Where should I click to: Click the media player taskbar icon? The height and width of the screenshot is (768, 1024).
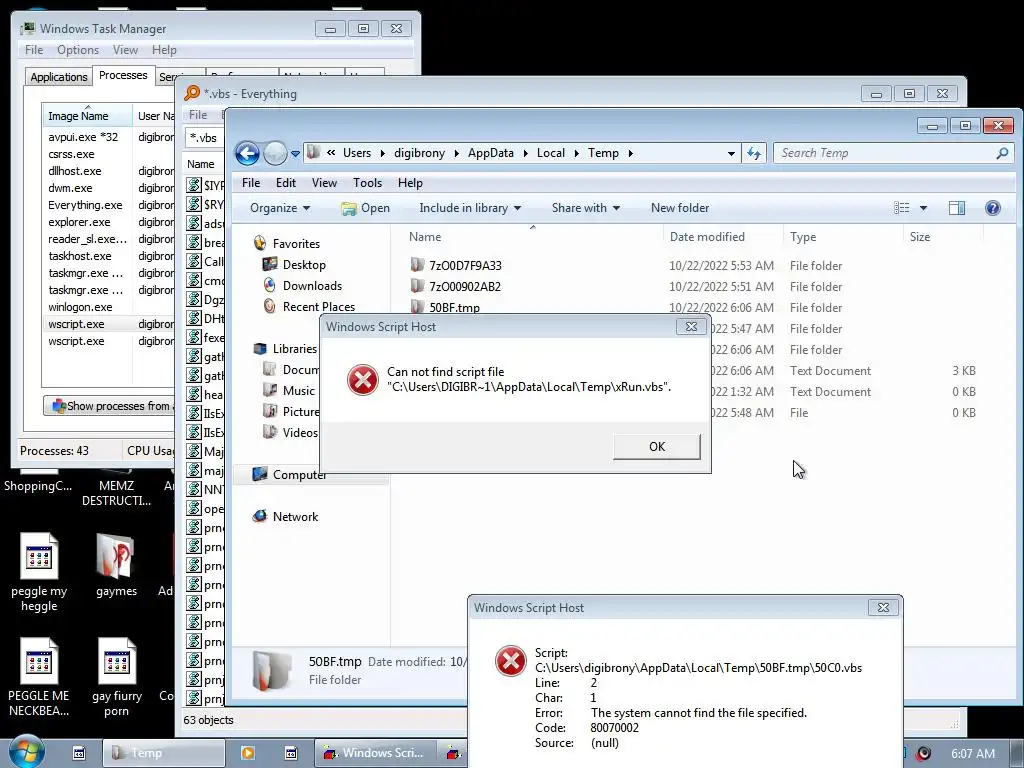click(248, 753)
